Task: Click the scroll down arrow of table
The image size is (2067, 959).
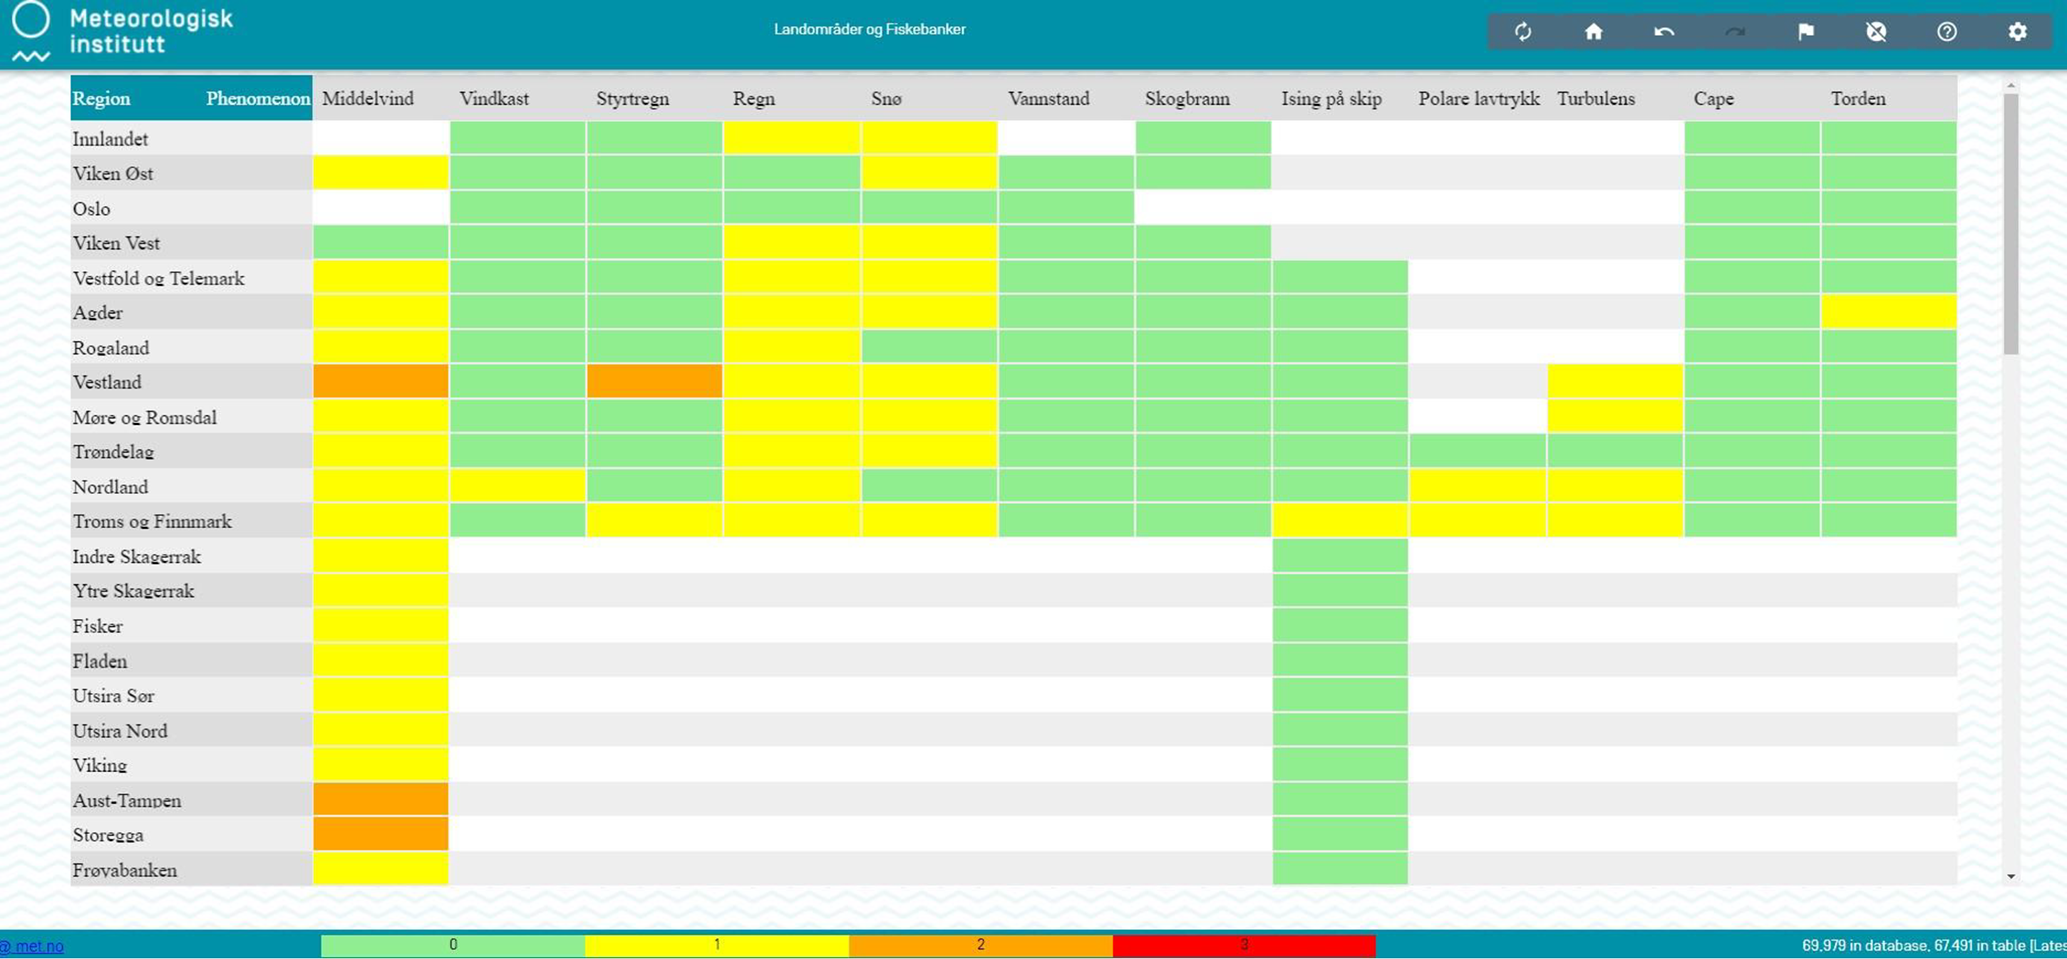Action: point(2010,877)
